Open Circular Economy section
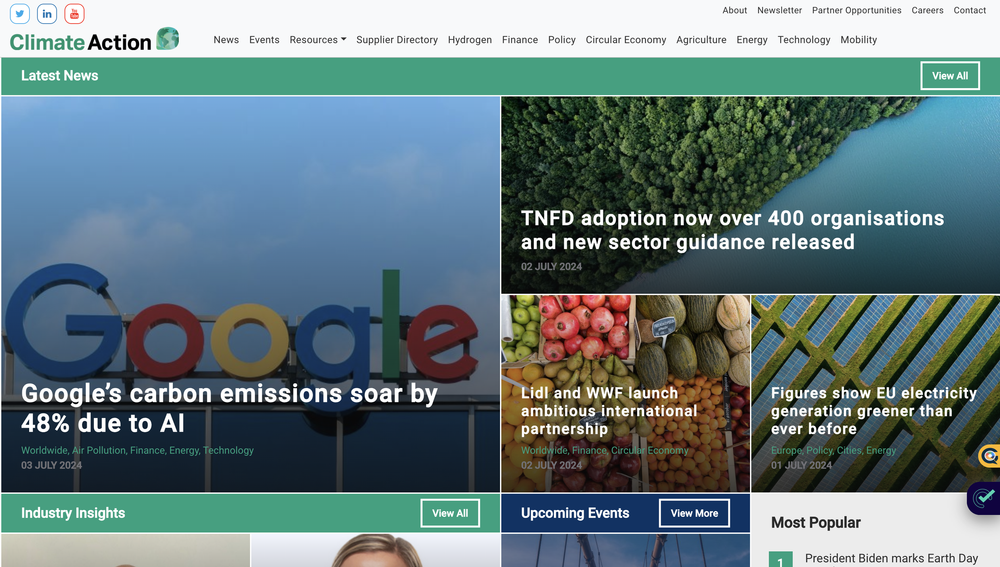The width and height of the screenshot is (1000, 567). click(x=626, y=40)
